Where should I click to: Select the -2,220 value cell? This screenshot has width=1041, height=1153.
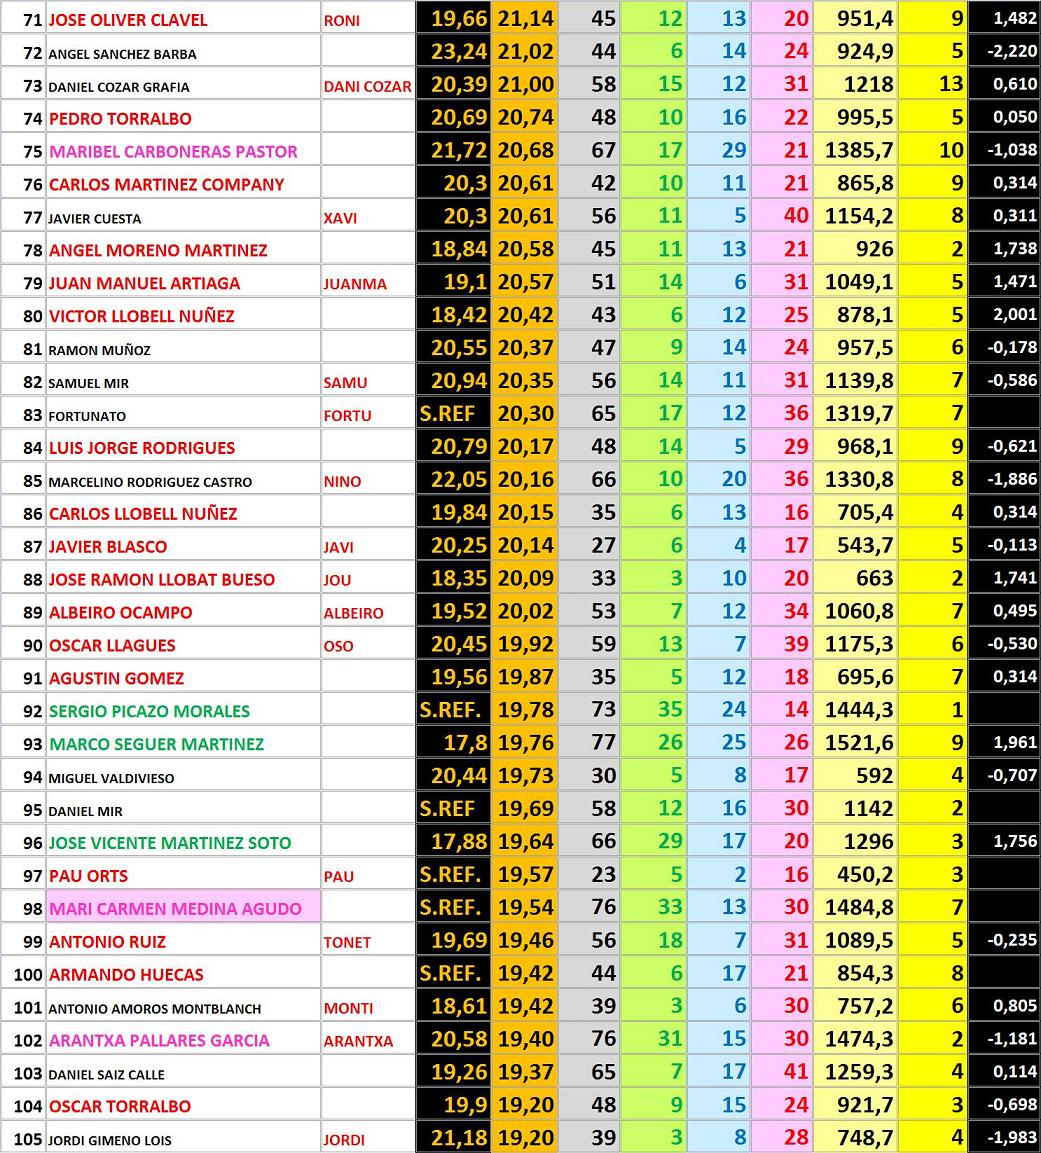click(1003, 53)
